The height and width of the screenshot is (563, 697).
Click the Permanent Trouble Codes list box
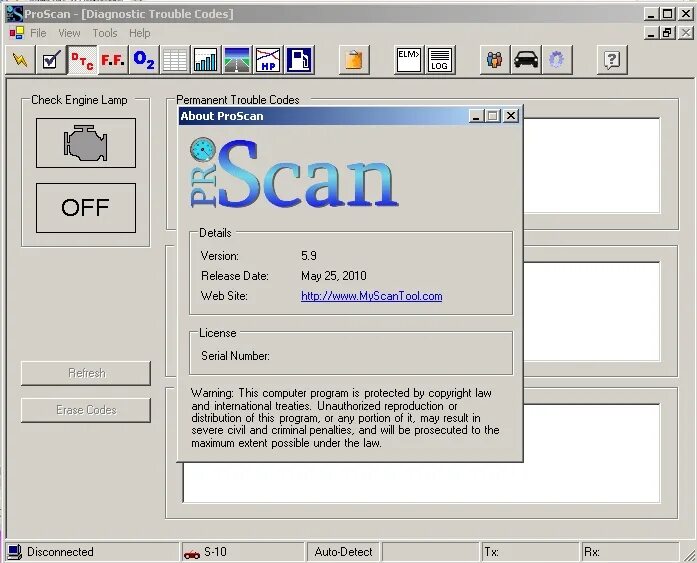pos(593,165)
